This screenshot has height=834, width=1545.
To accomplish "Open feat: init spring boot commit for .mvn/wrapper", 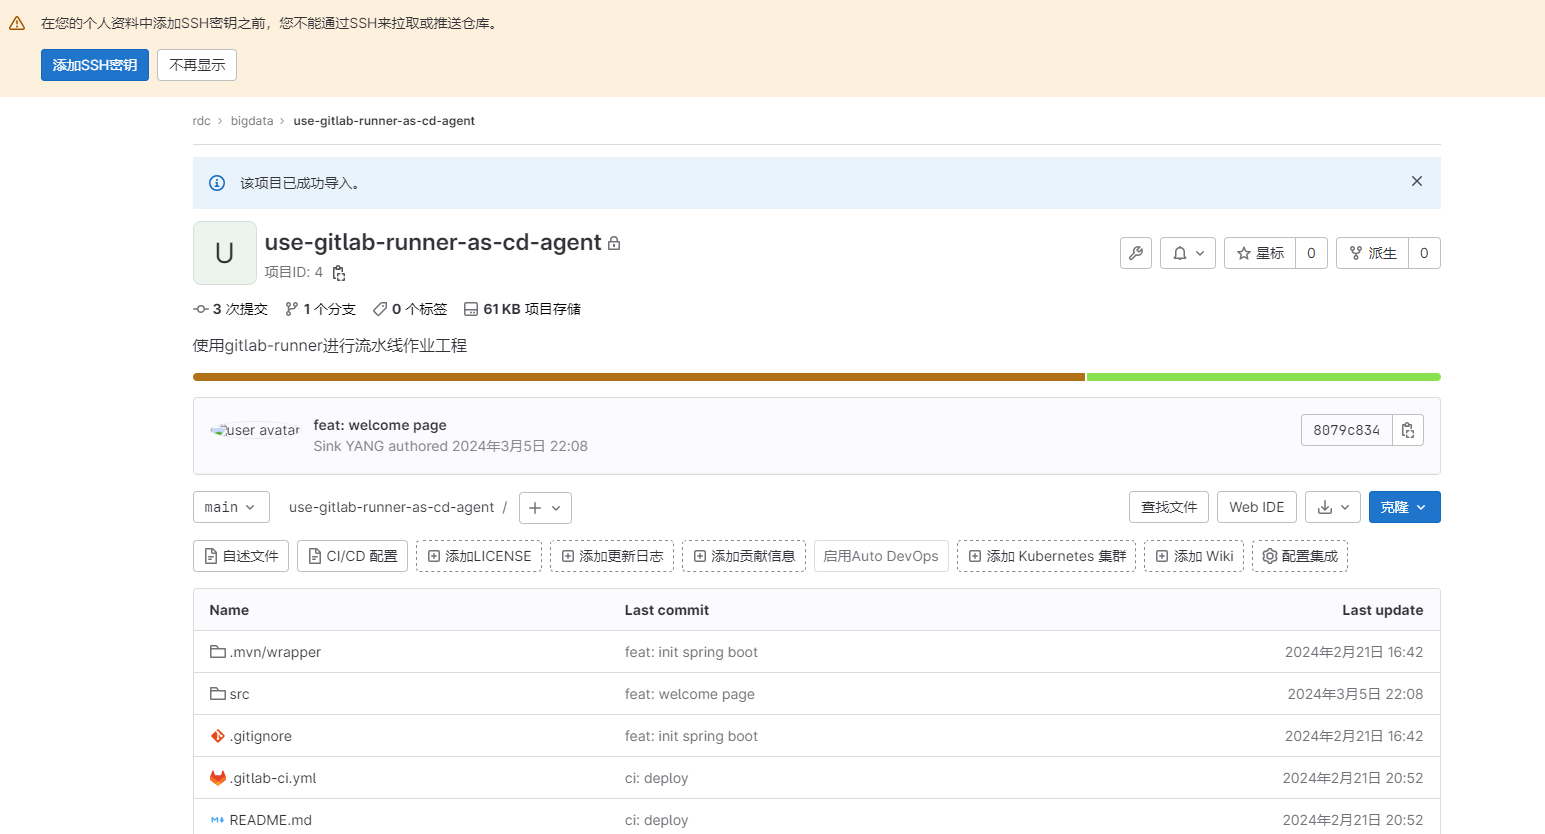I will pyautogui.click(x=691, y=652).
